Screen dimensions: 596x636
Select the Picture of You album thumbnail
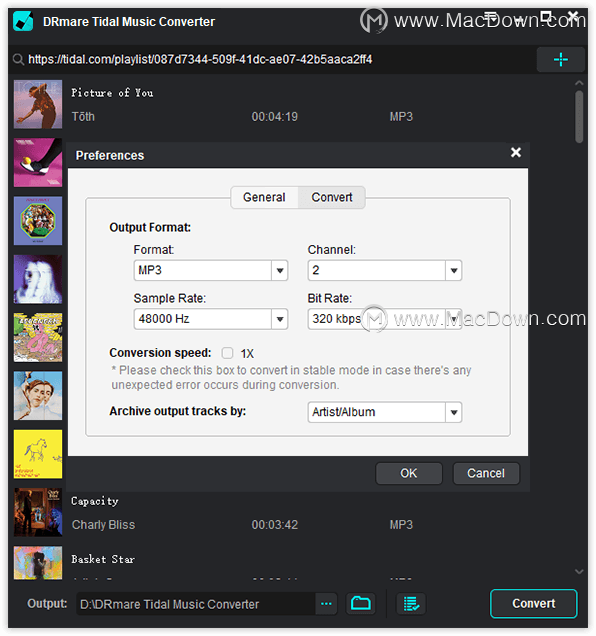pos(38,104)
